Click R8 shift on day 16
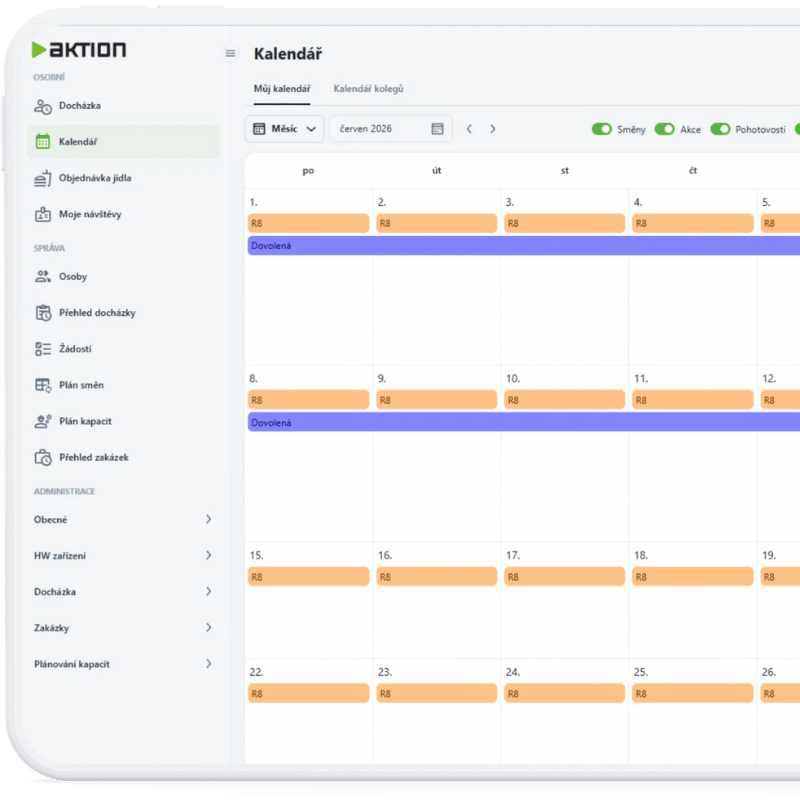800x800 pixels. [437, 577]
